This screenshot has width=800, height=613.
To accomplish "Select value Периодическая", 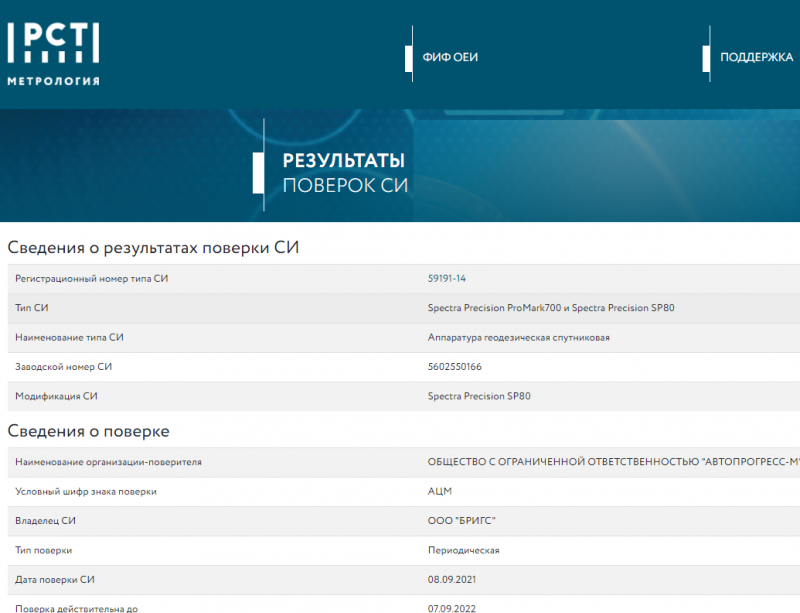I will [464, 550].
